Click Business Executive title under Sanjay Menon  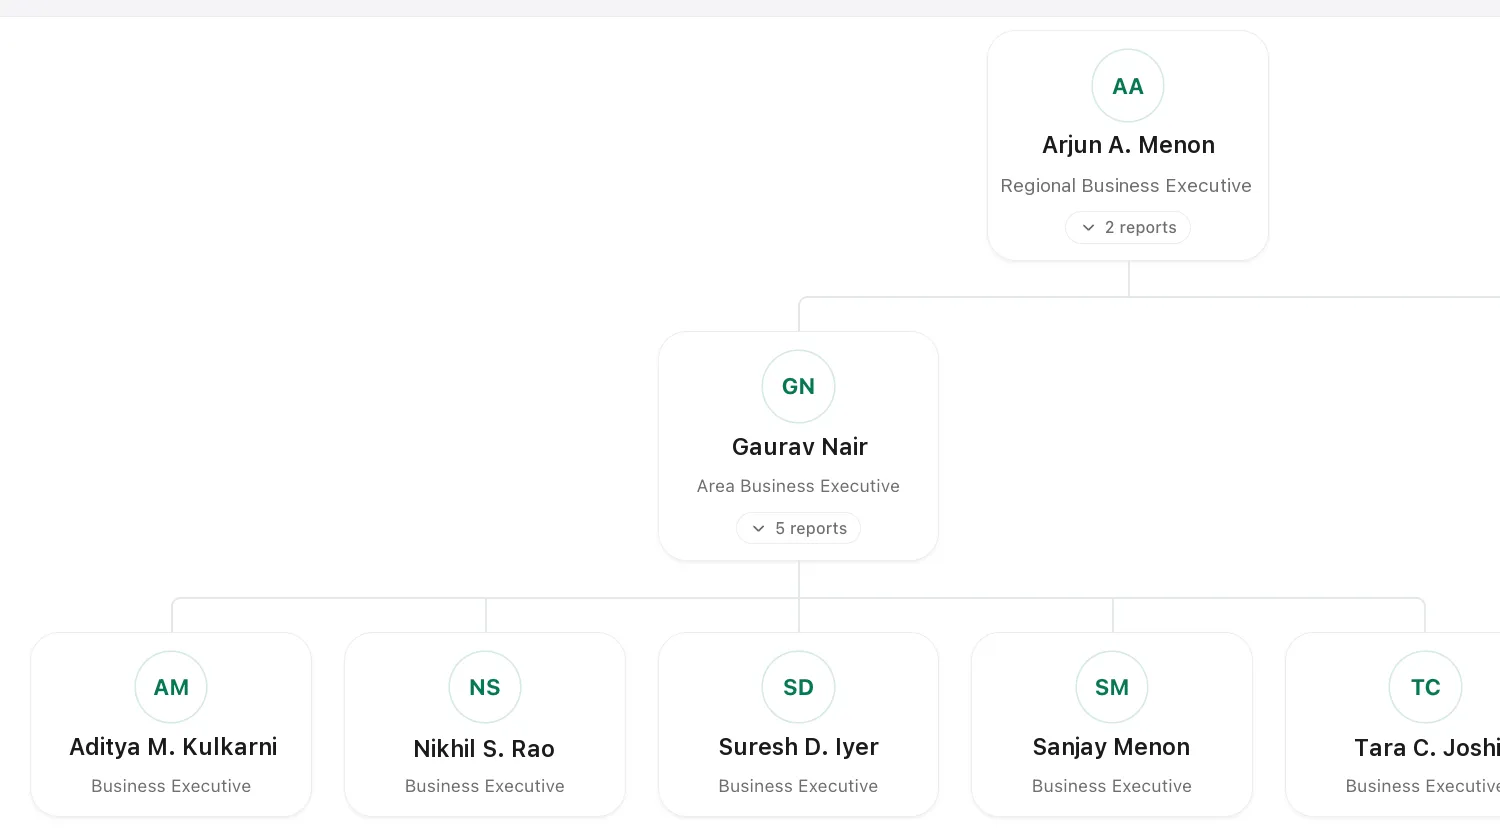coord(1112,786)
